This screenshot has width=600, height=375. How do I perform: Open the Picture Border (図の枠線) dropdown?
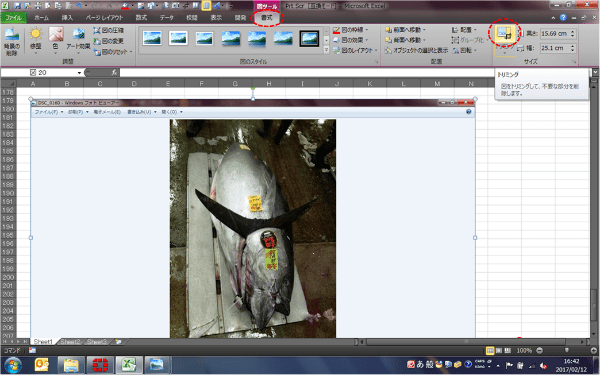point(351,30)
